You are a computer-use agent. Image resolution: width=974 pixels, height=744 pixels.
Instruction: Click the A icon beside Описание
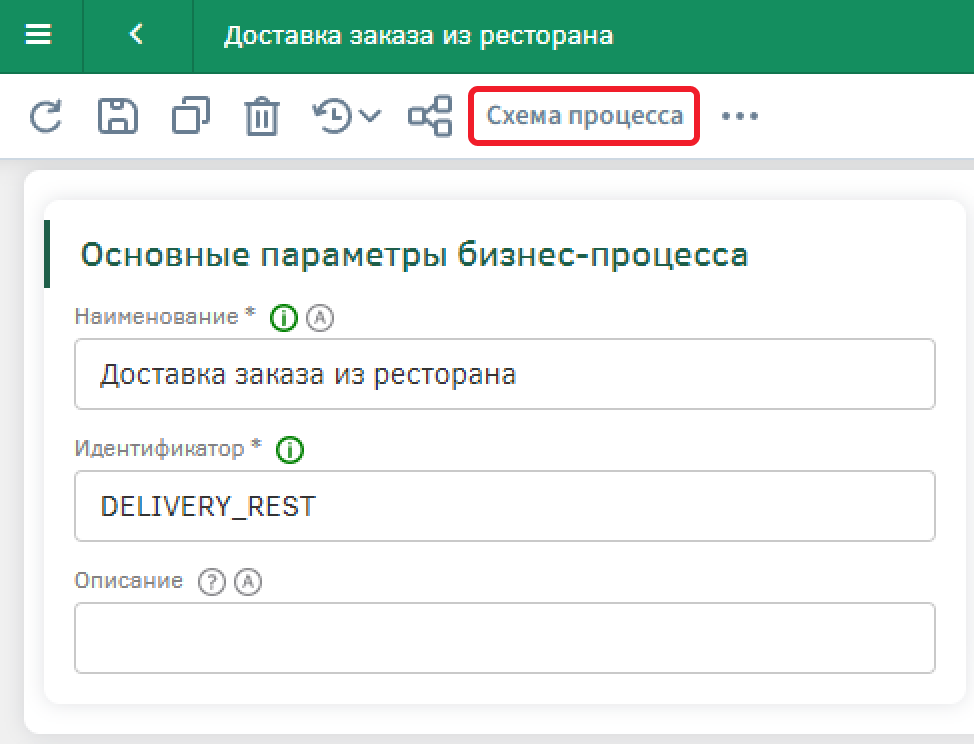point(247,582)
